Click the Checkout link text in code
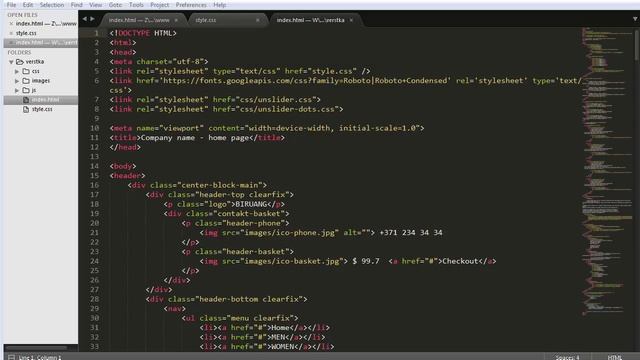Image resolution: width=640 pixels, height=360 pixels. [x=460, y=261]
